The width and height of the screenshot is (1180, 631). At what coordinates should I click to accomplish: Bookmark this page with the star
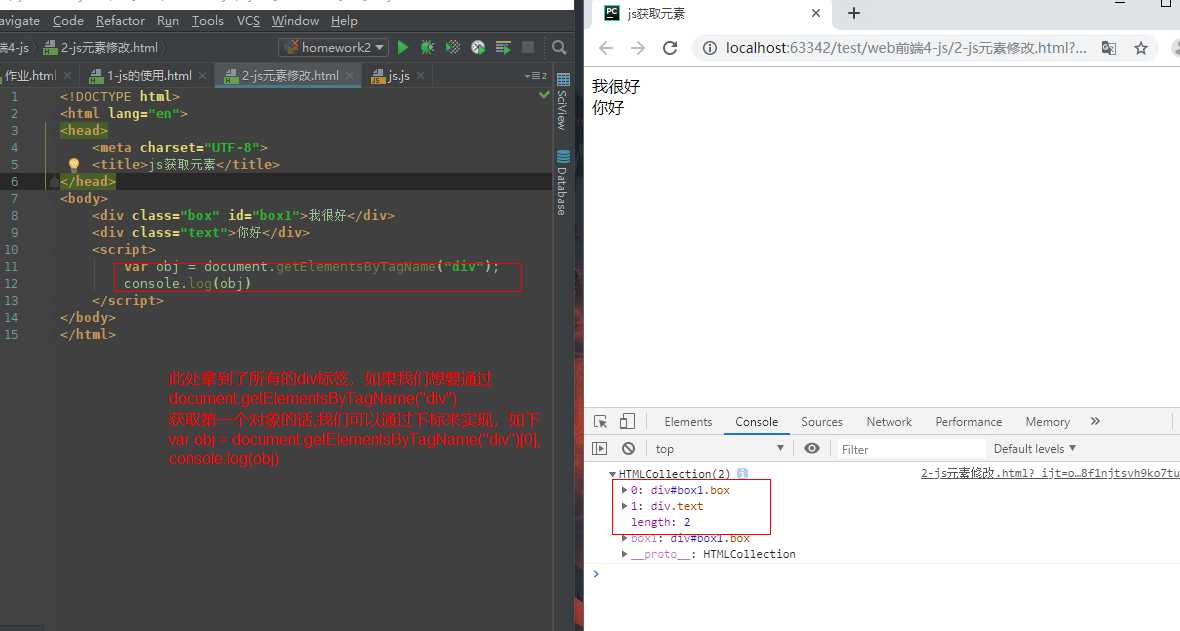point(1141,48)
